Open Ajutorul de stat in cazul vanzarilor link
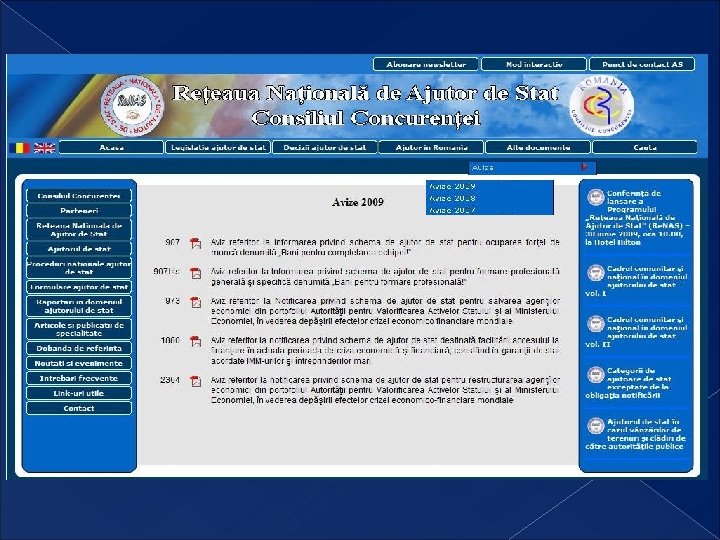Viewport: 720px width, 540px height. [637, 433]
